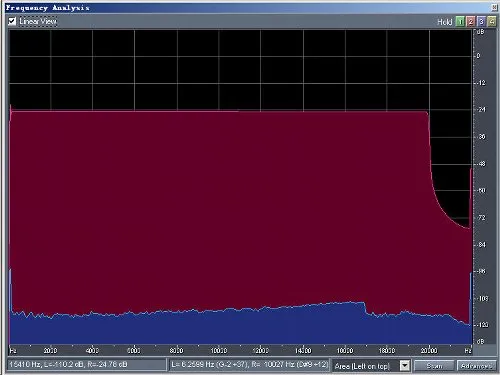Image resolution: width=500 pixels, height=375 pixels.
Task: Close the Frequency Analysis window
Action: (494, 7)
